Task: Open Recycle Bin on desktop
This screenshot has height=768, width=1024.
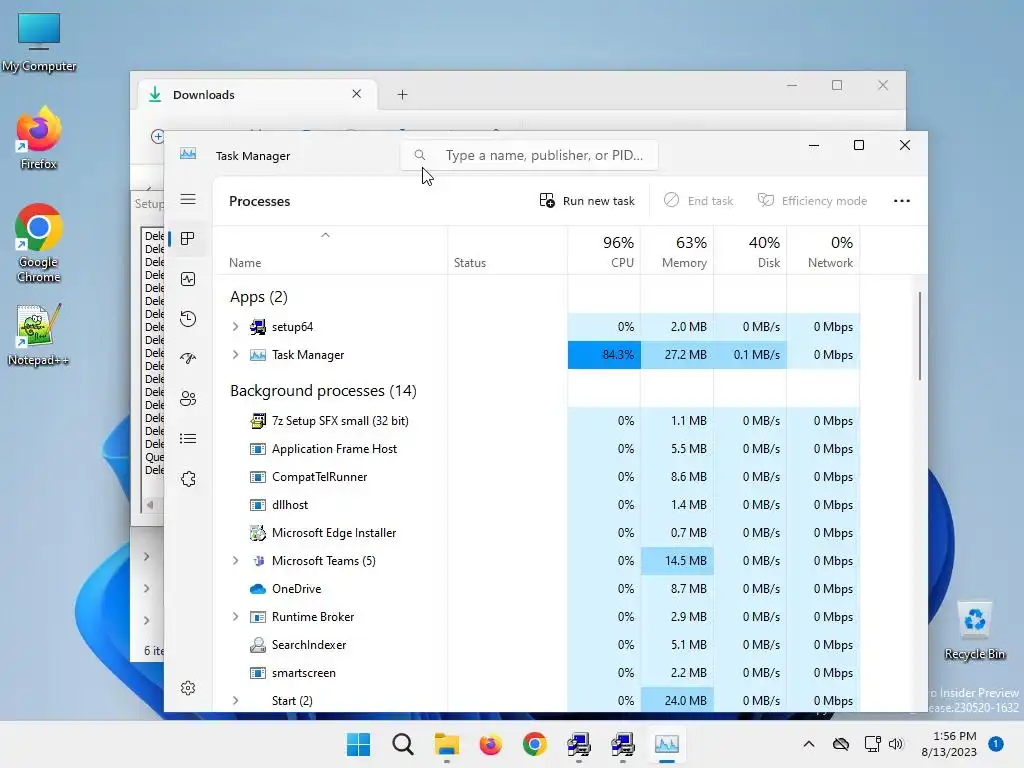Action: (974, 630)
